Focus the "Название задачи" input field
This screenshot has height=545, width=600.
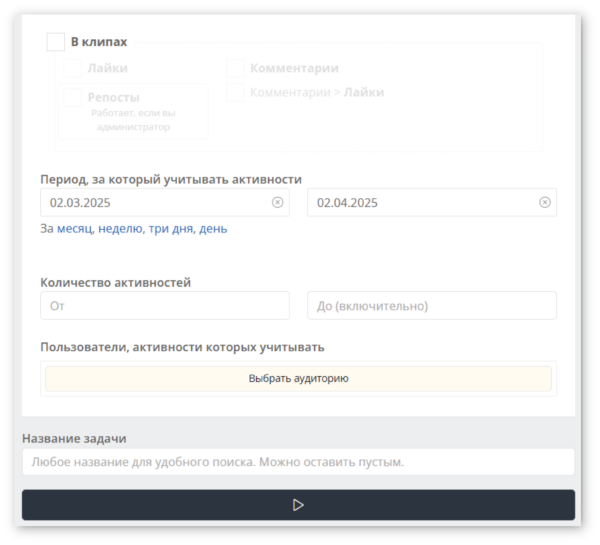[x=298, y=462]
